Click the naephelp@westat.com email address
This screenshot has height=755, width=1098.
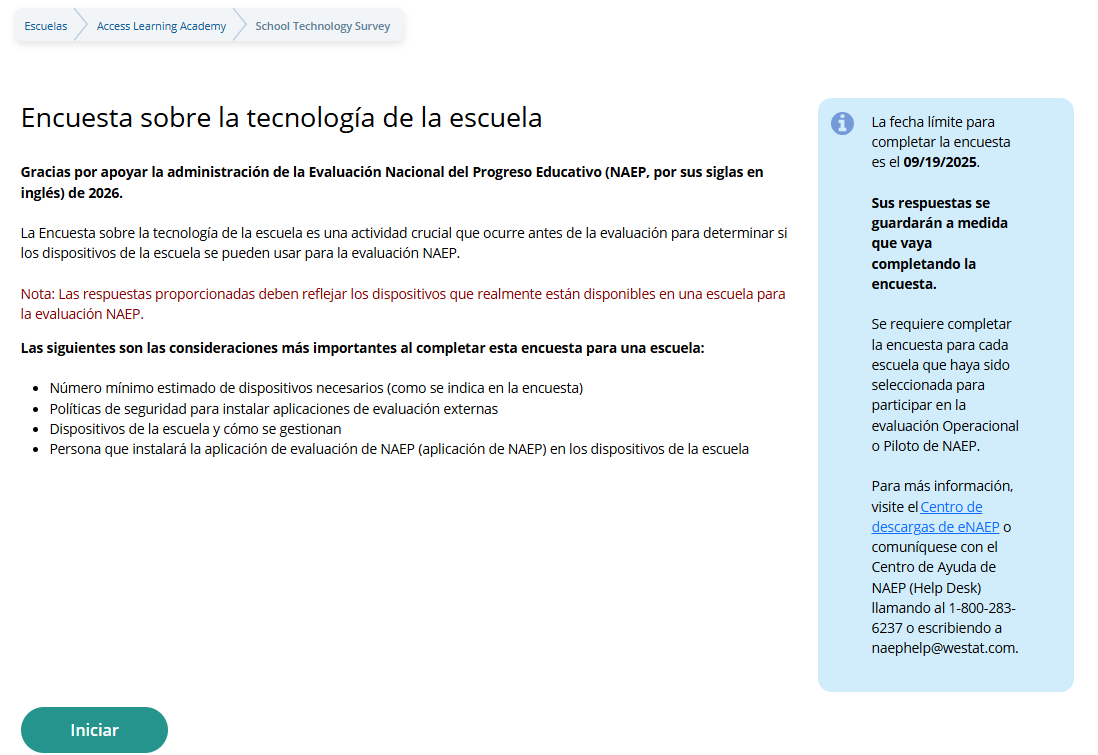[x=943, y=648]
